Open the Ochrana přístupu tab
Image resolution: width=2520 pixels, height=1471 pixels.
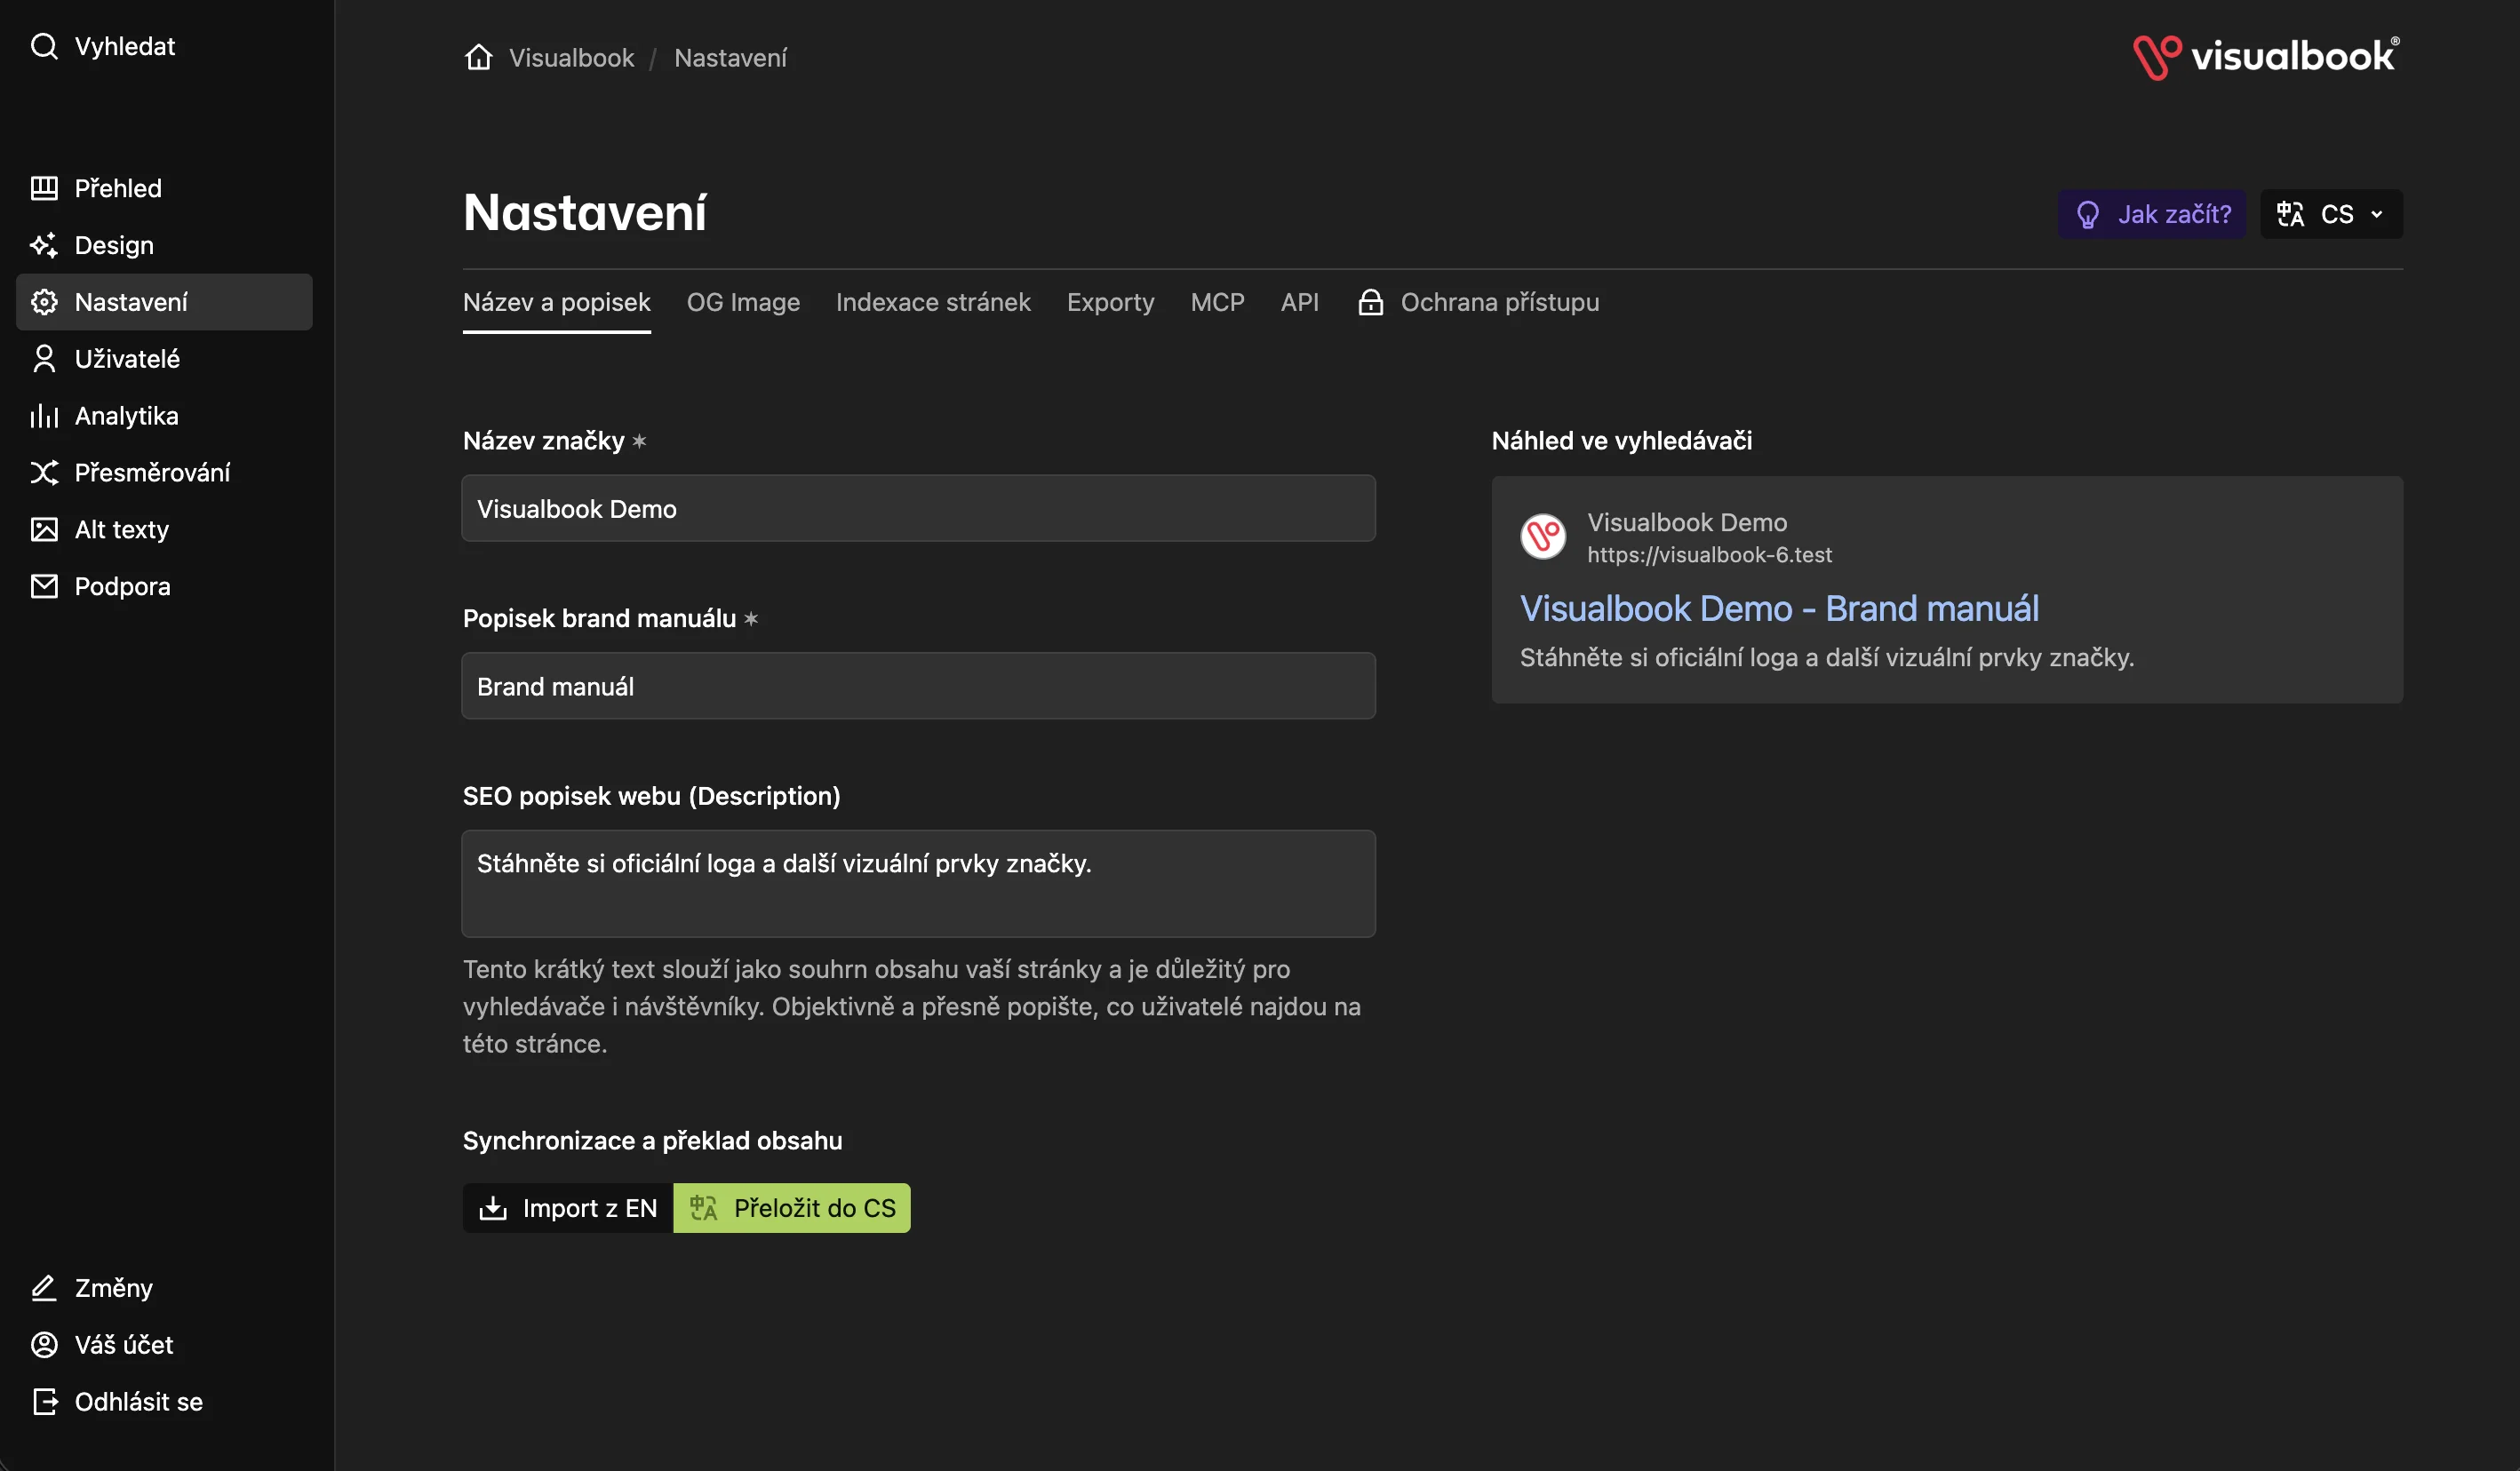(1479, 302)
